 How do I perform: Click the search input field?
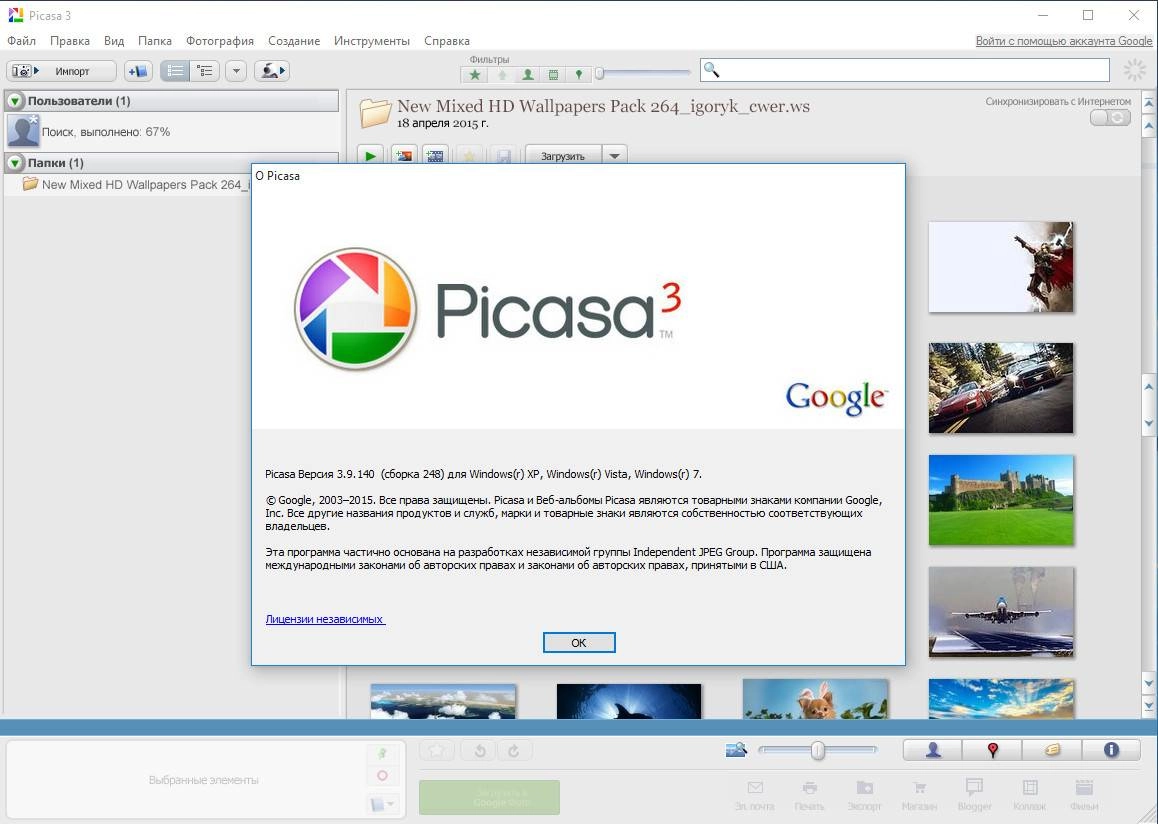pos(905,70)
